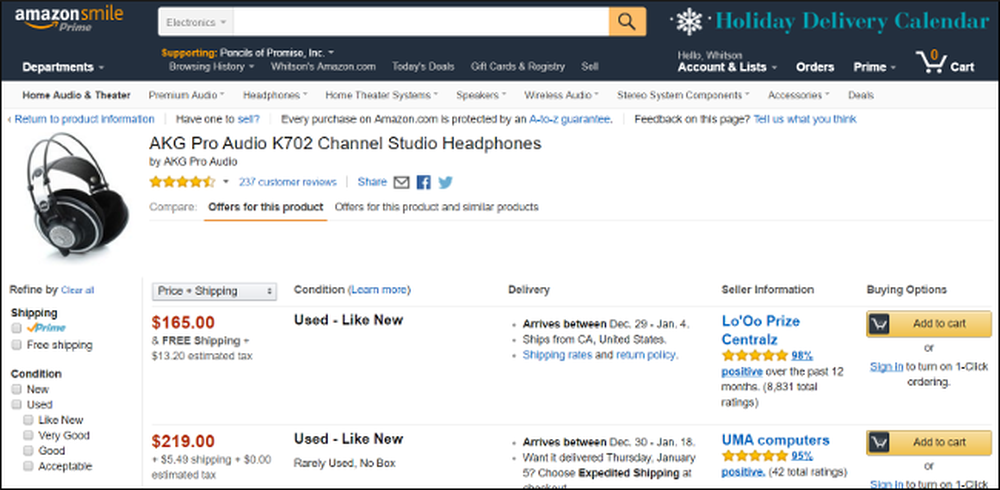Enable the Prime shipping checkbox
This screenshot has height=490, width=1000.
pyautogui.click(x=16, y=328)
